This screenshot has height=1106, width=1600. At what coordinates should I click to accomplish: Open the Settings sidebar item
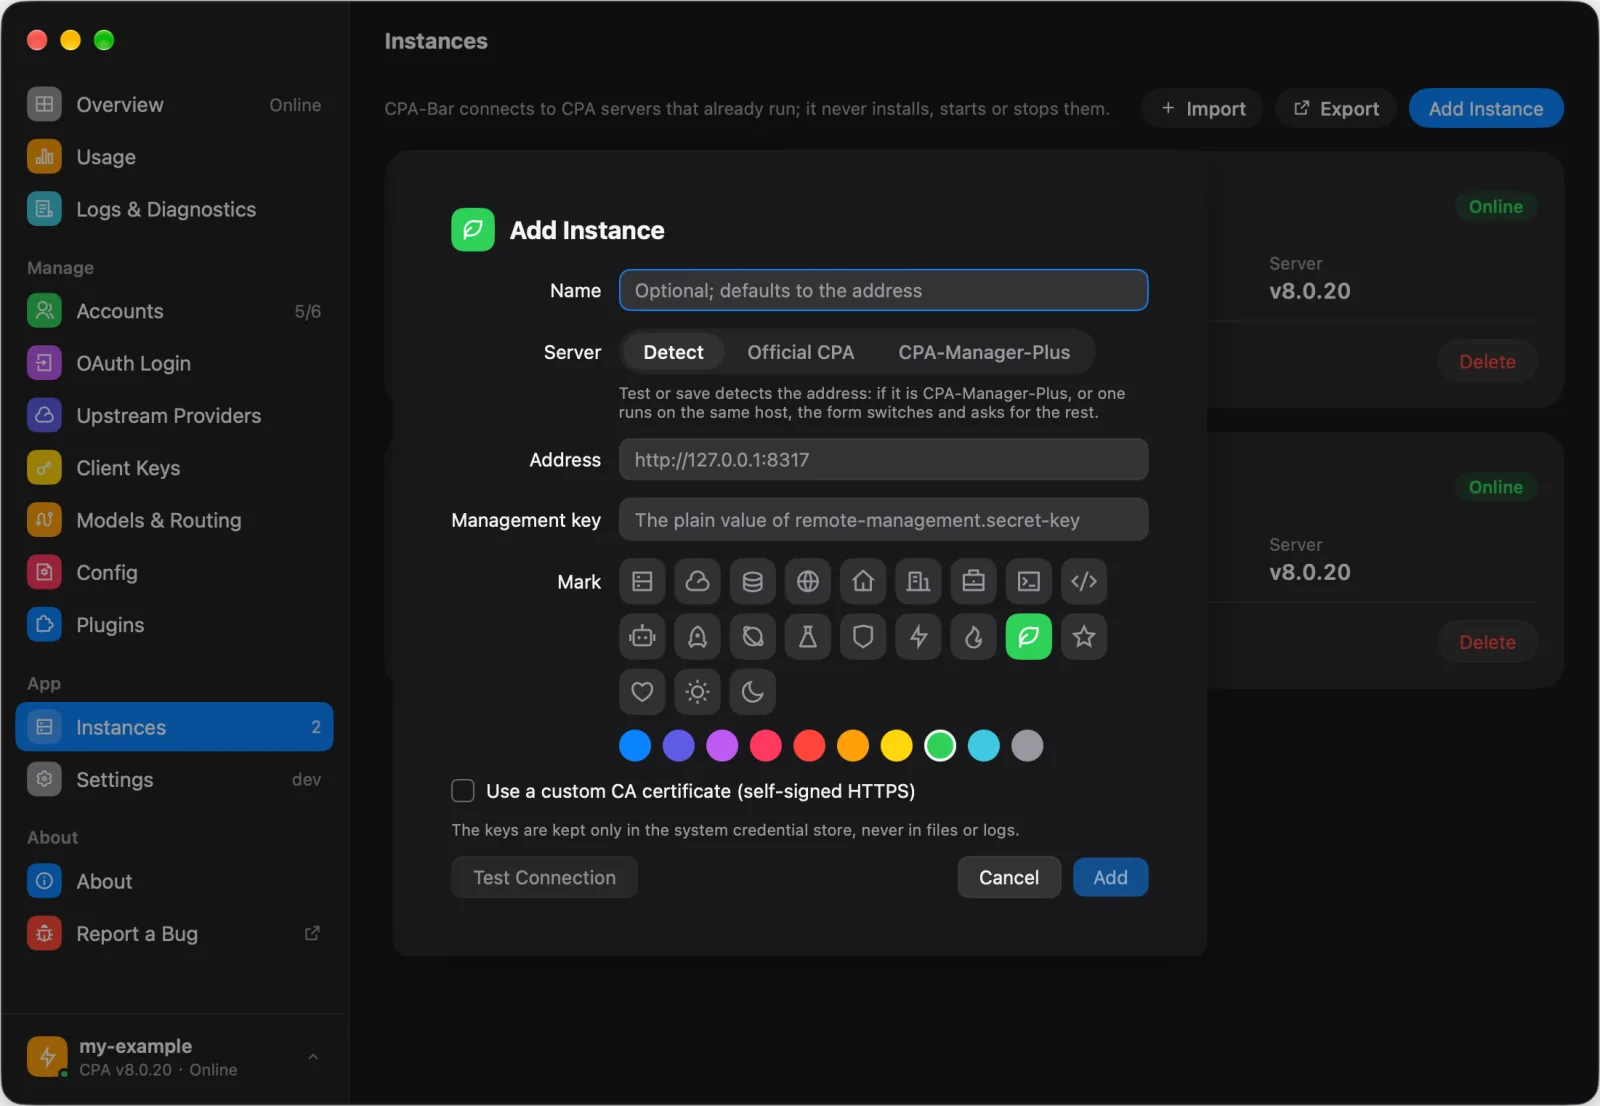pyautogui.click(x=174, y=779)
